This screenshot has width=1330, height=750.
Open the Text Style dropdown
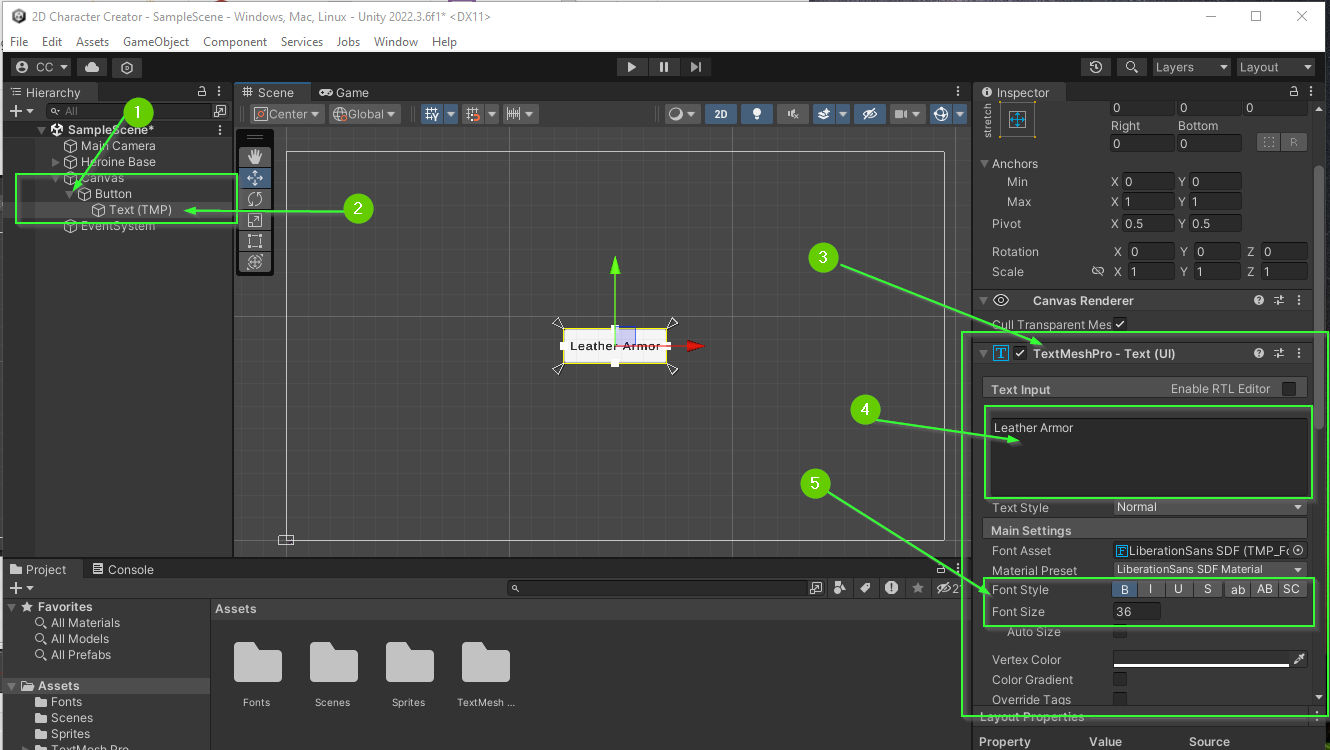(x=1209, y=507)
